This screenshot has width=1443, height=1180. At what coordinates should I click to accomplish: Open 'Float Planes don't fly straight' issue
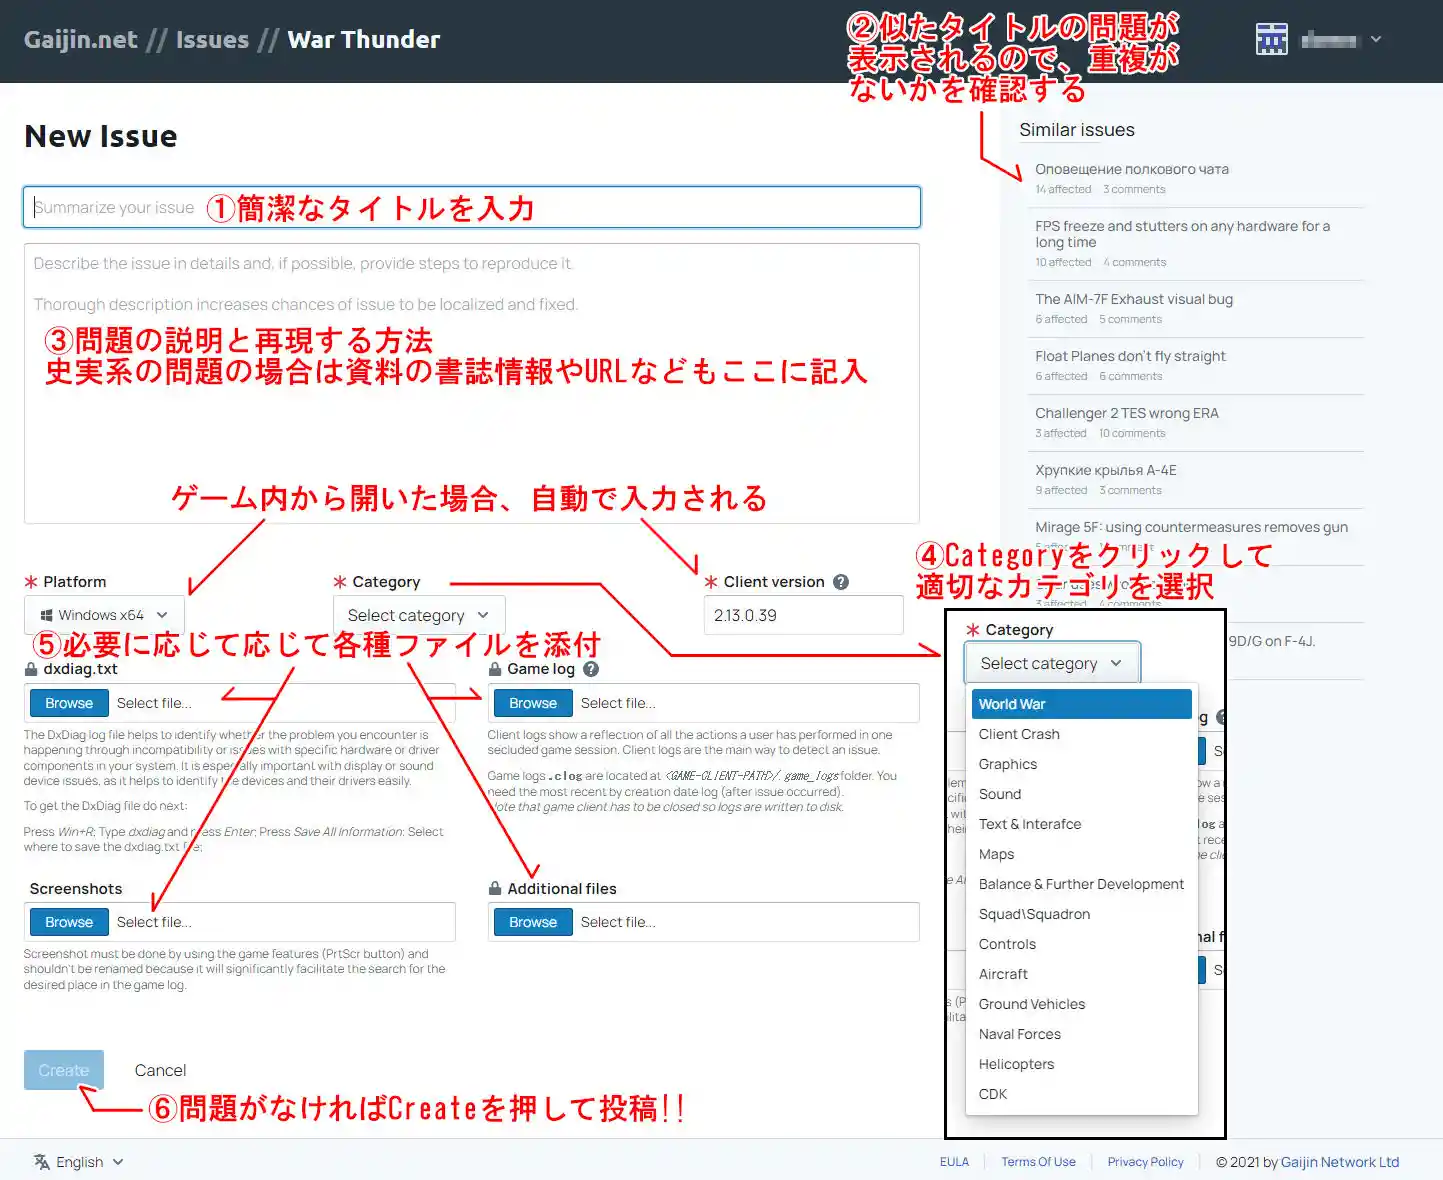1130,356
